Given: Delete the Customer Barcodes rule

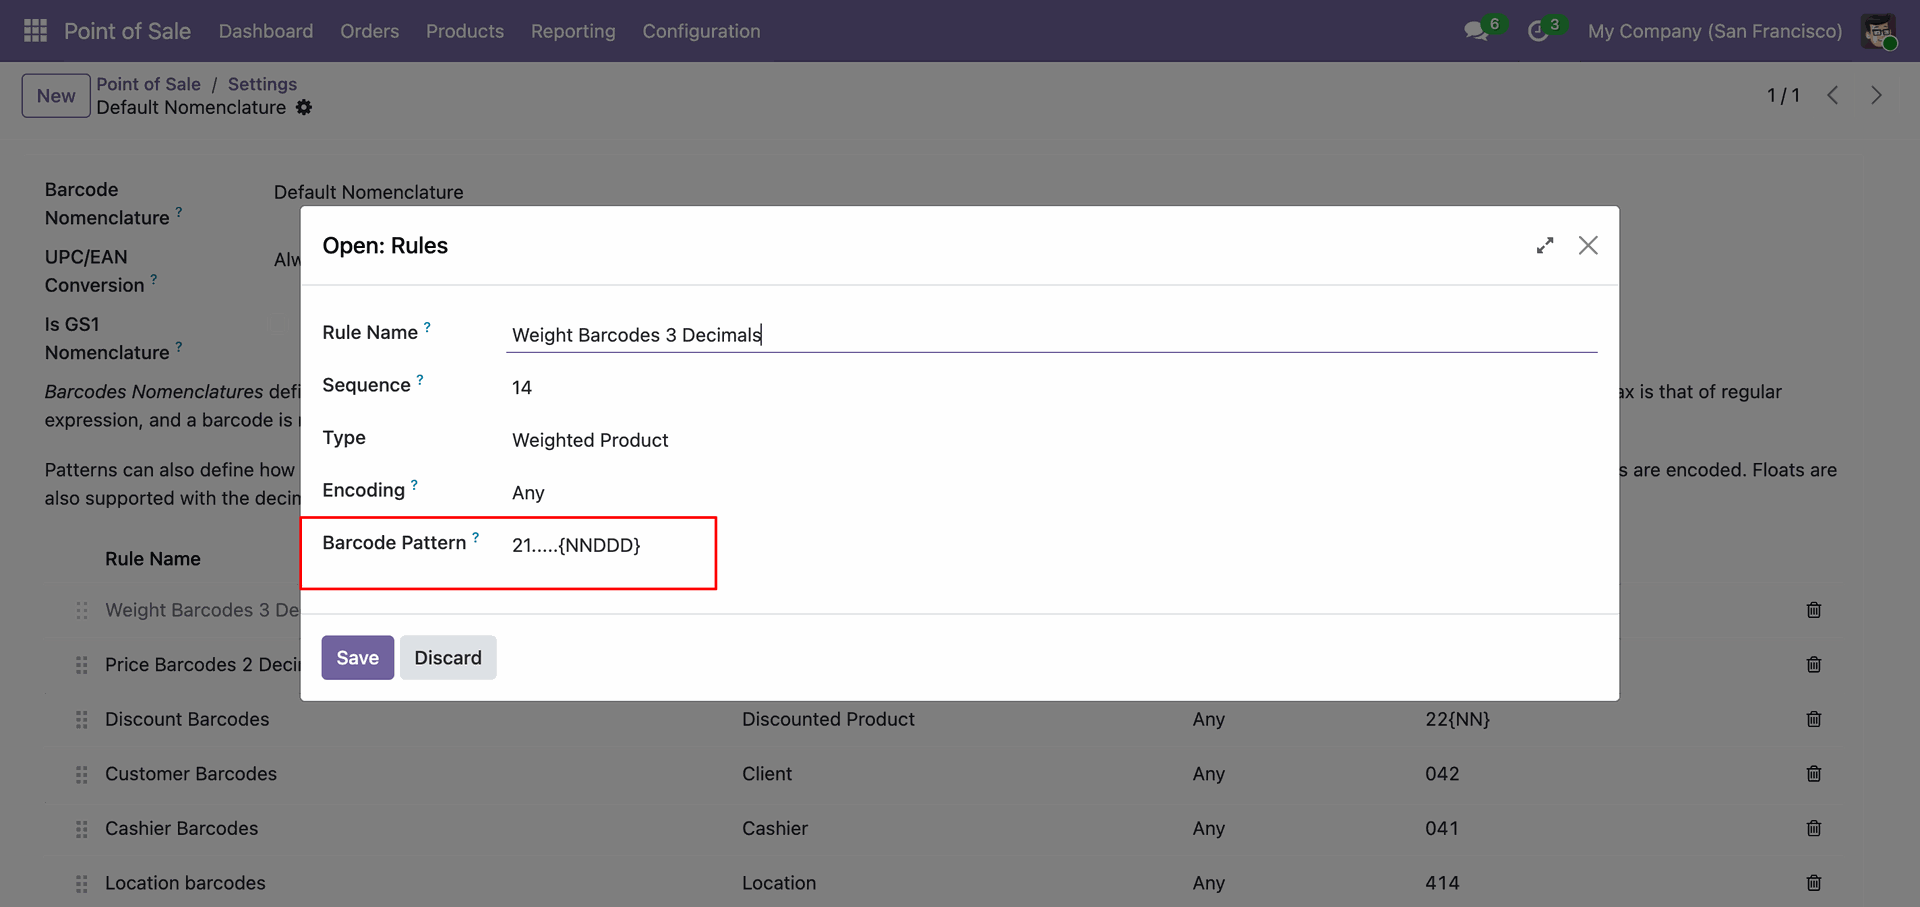Looking at the screenshot, I should 1813,774.
